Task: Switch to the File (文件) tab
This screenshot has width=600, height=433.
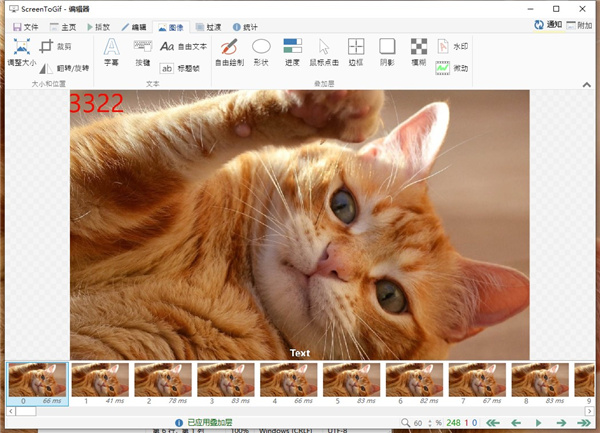Action: tap(25, 27)
